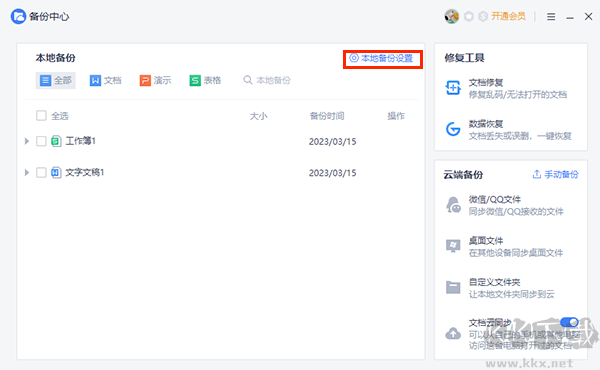
Task: Click the 操作 column header
Action: (x=396, y=116)
